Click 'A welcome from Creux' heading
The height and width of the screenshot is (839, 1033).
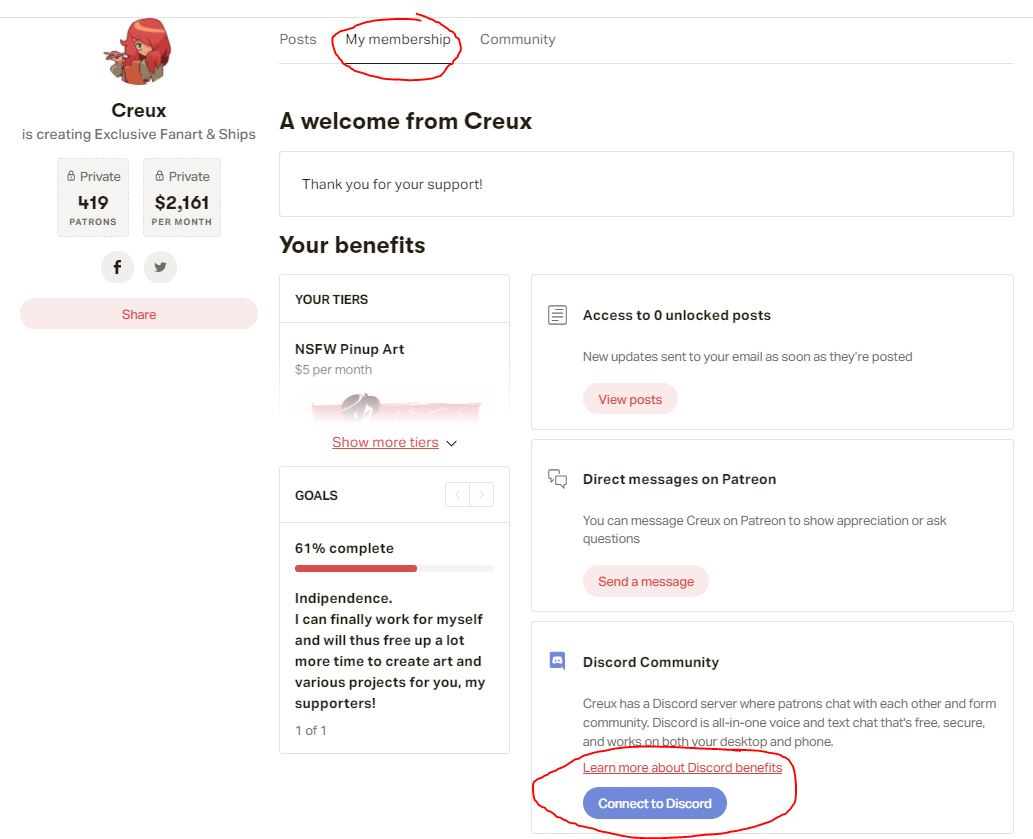(406, 121)
